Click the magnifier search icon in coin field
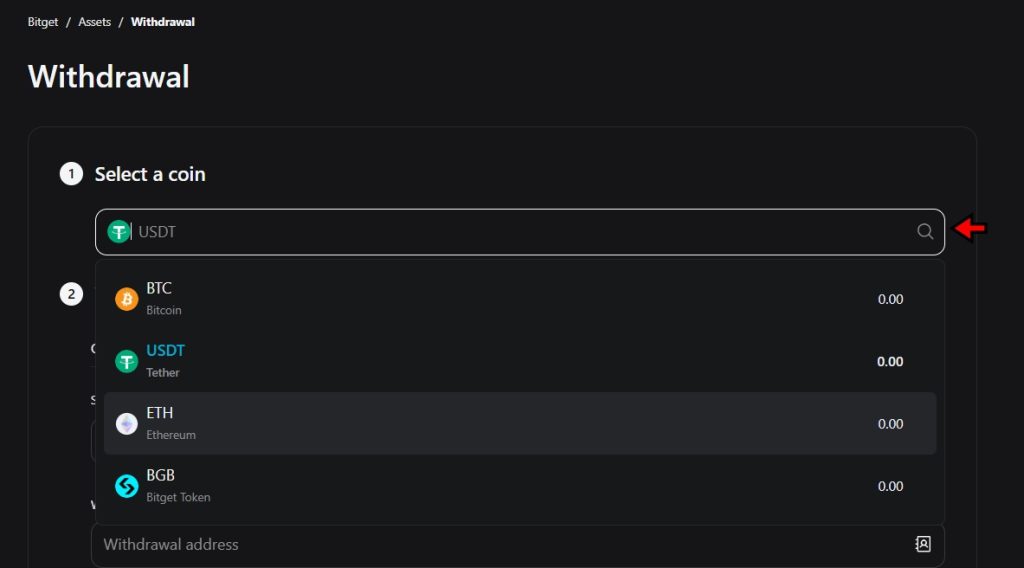The height and width of the screenshot is (568, 1024). click(x=925, y=232)
